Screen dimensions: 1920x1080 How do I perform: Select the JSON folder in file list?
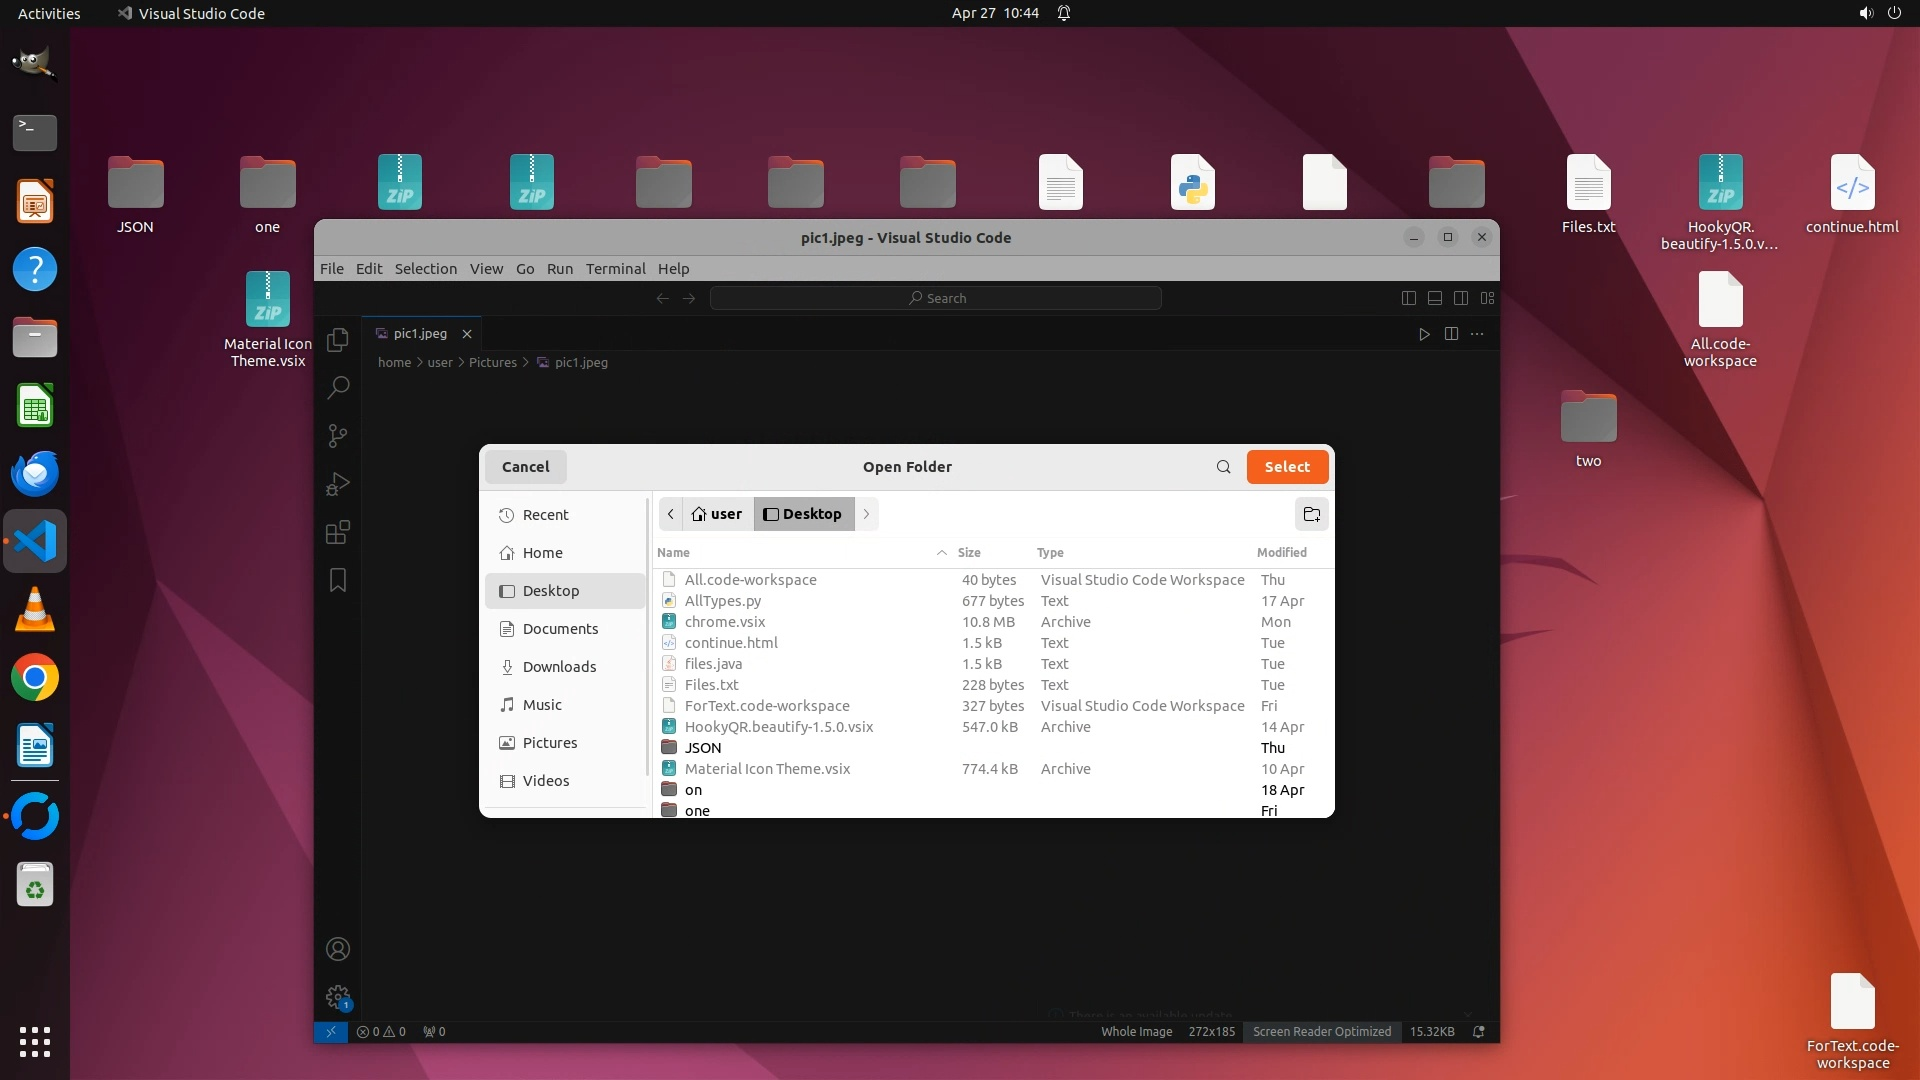click(x=703, y=748)
